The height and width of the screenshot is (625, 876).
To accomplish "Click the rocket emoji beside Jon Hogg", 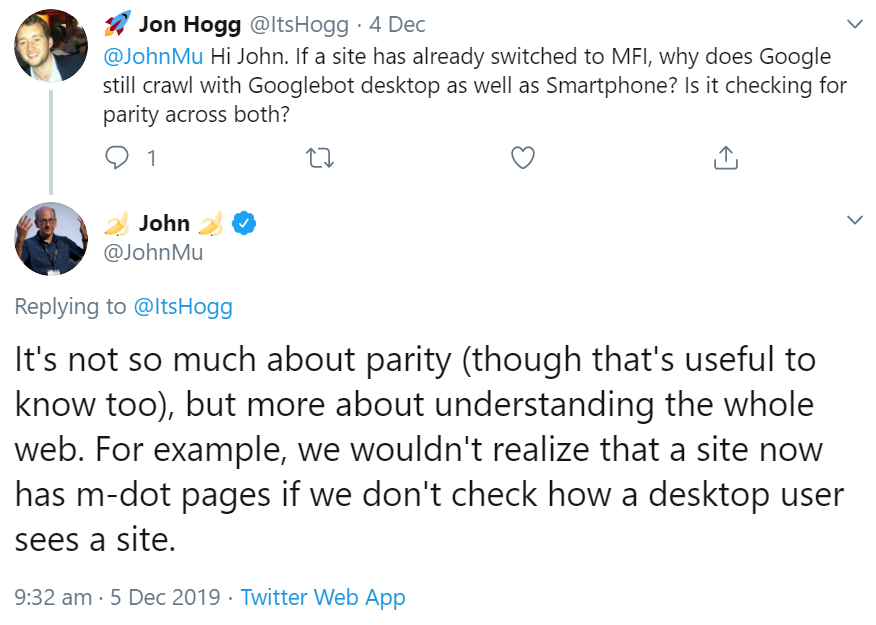I will pos(117,24).
